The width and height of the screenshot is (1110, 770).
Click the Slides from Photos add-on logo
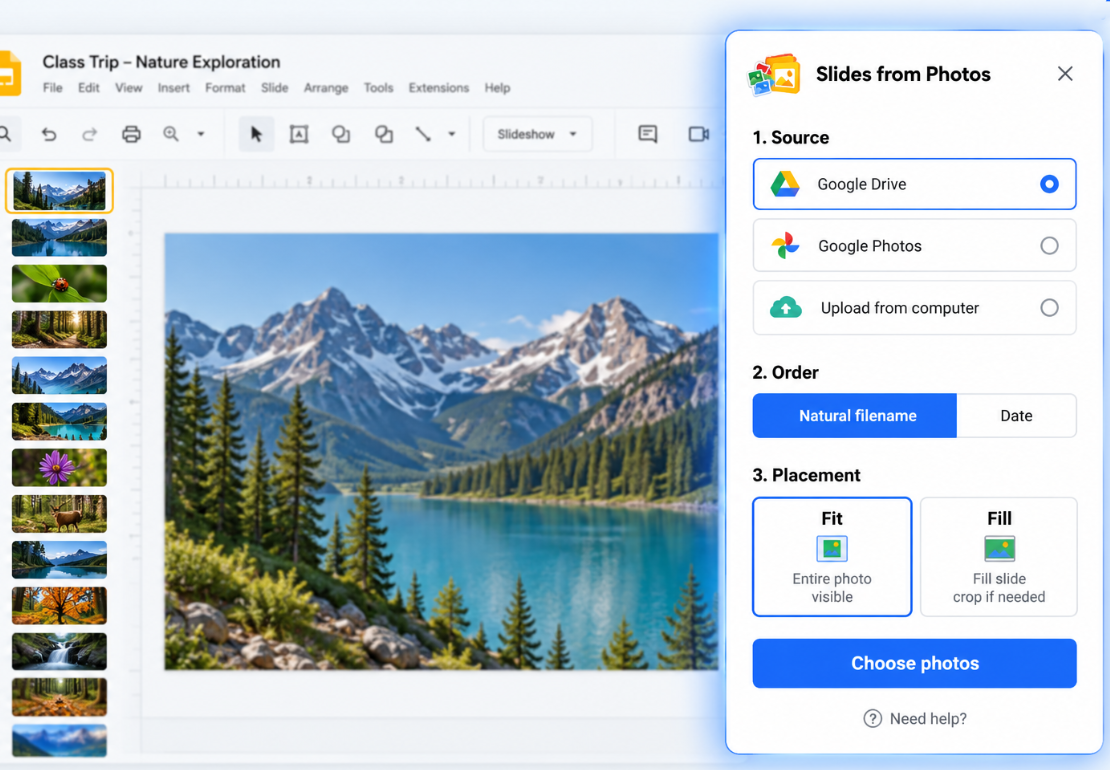774,74
